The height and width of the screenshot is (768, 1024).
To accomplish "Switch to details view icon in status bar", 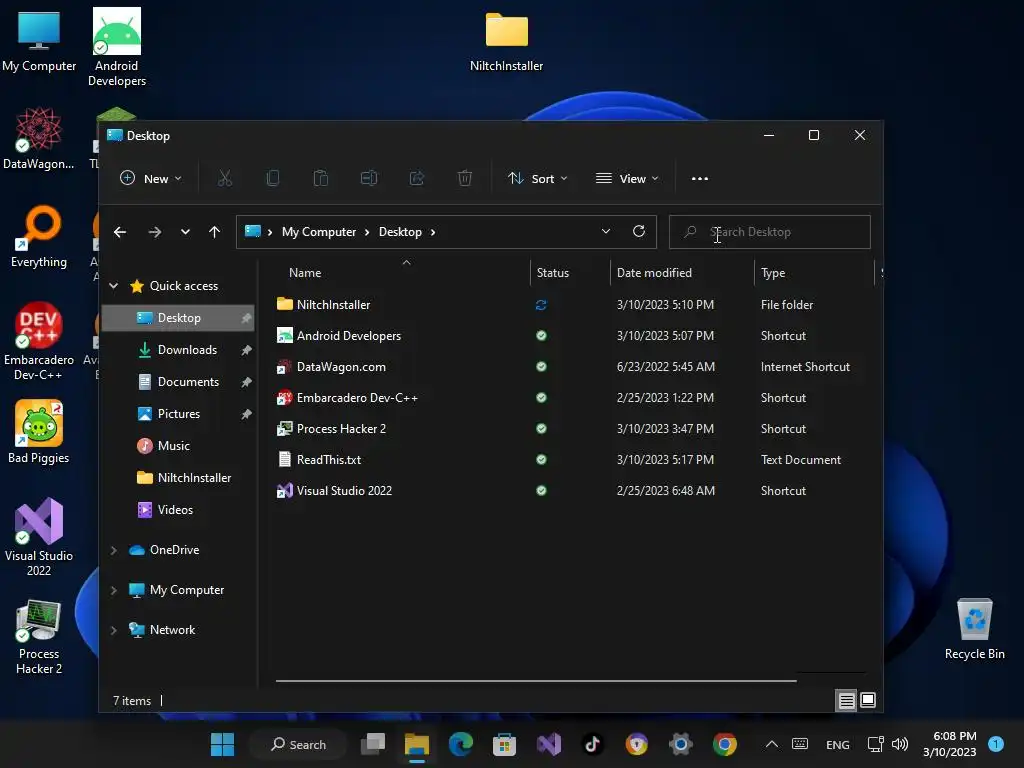I will 846,701.
